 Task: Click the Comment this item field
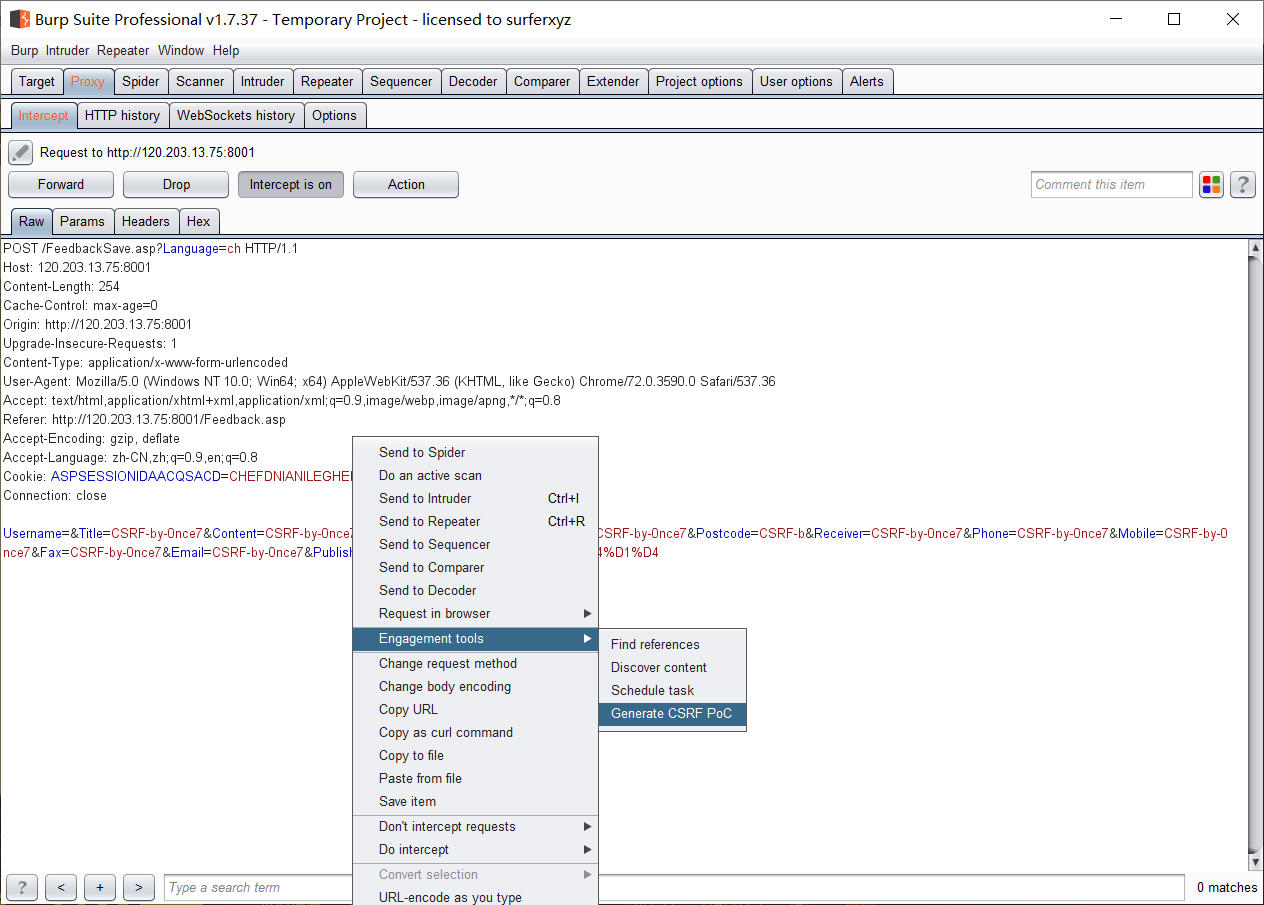tap(1112, 184)
